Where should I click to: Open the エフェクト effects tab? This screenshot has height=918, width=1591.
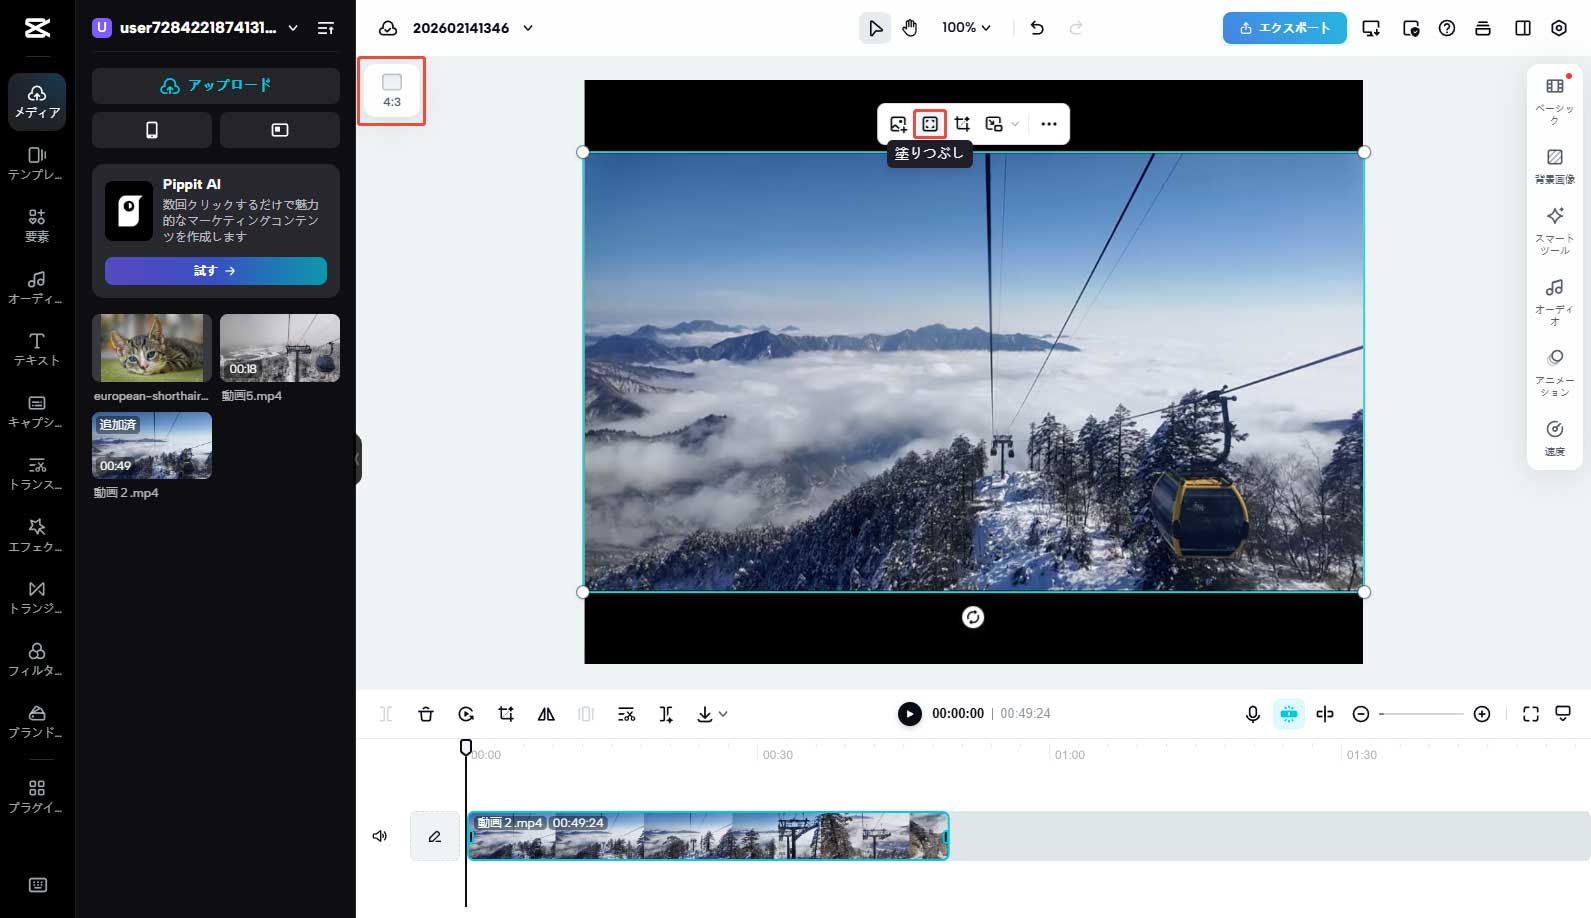click(x=37, y=536)
